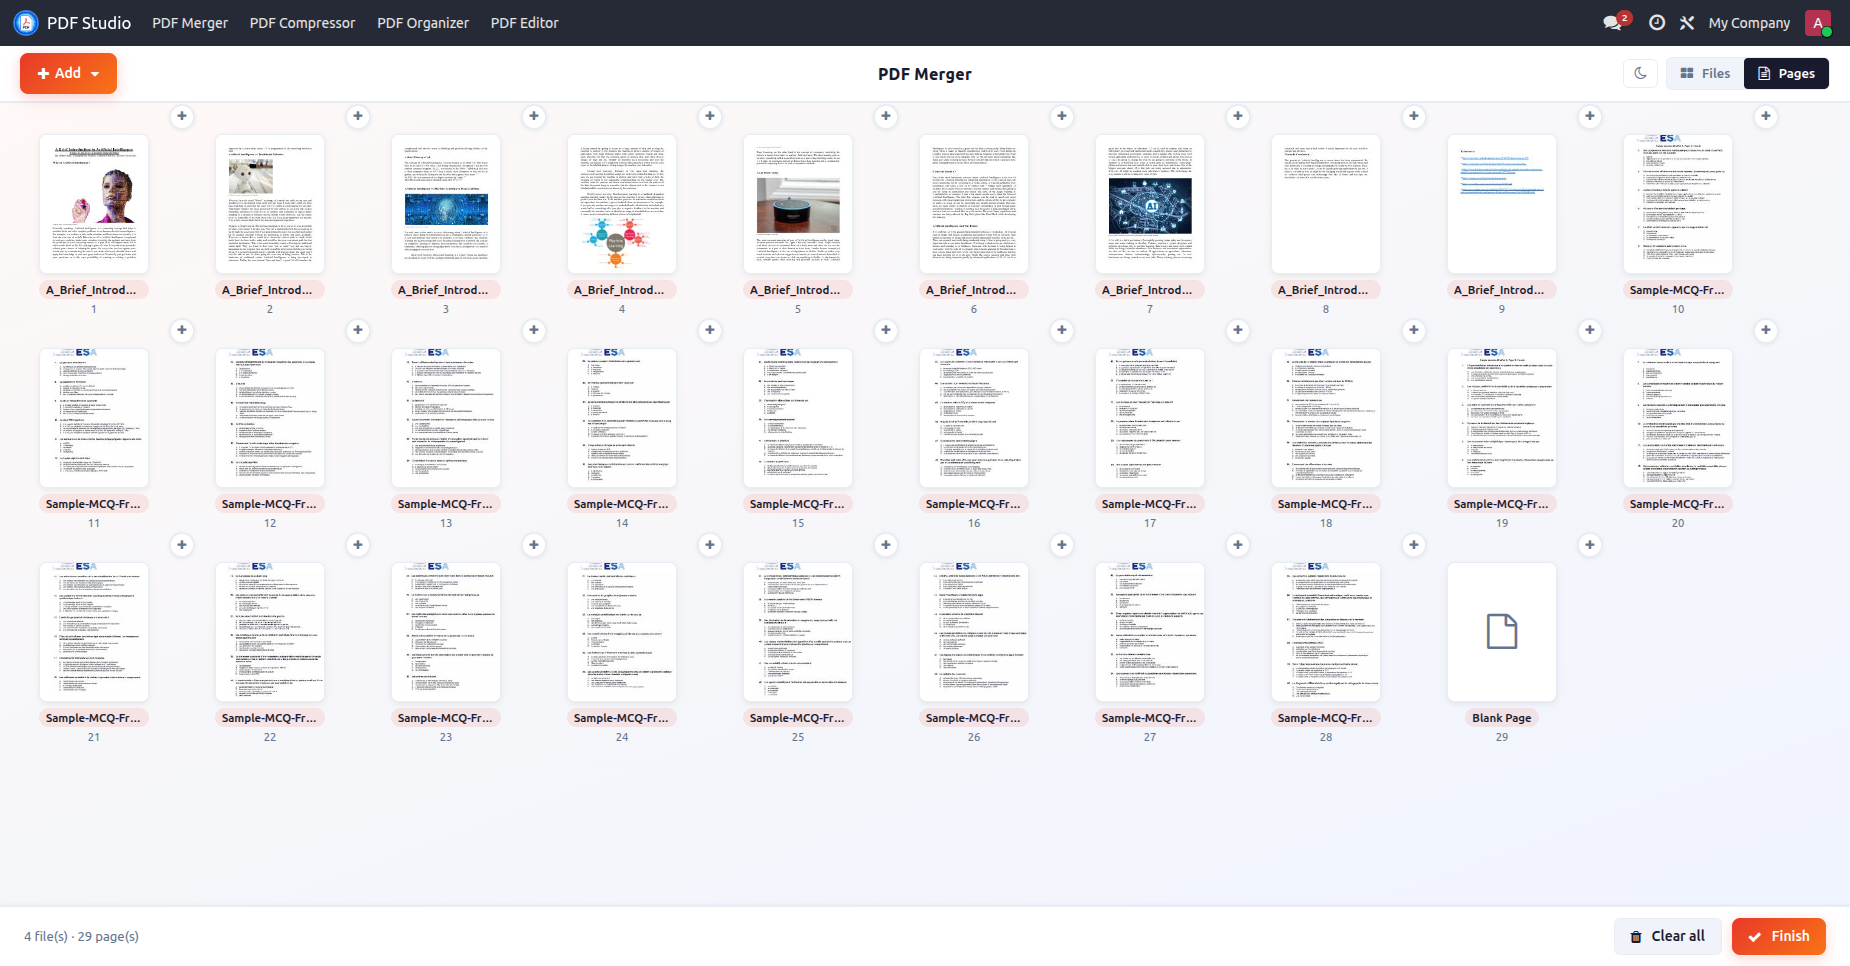
Task: Switch to Files view
Action: tap(1705, 73)
